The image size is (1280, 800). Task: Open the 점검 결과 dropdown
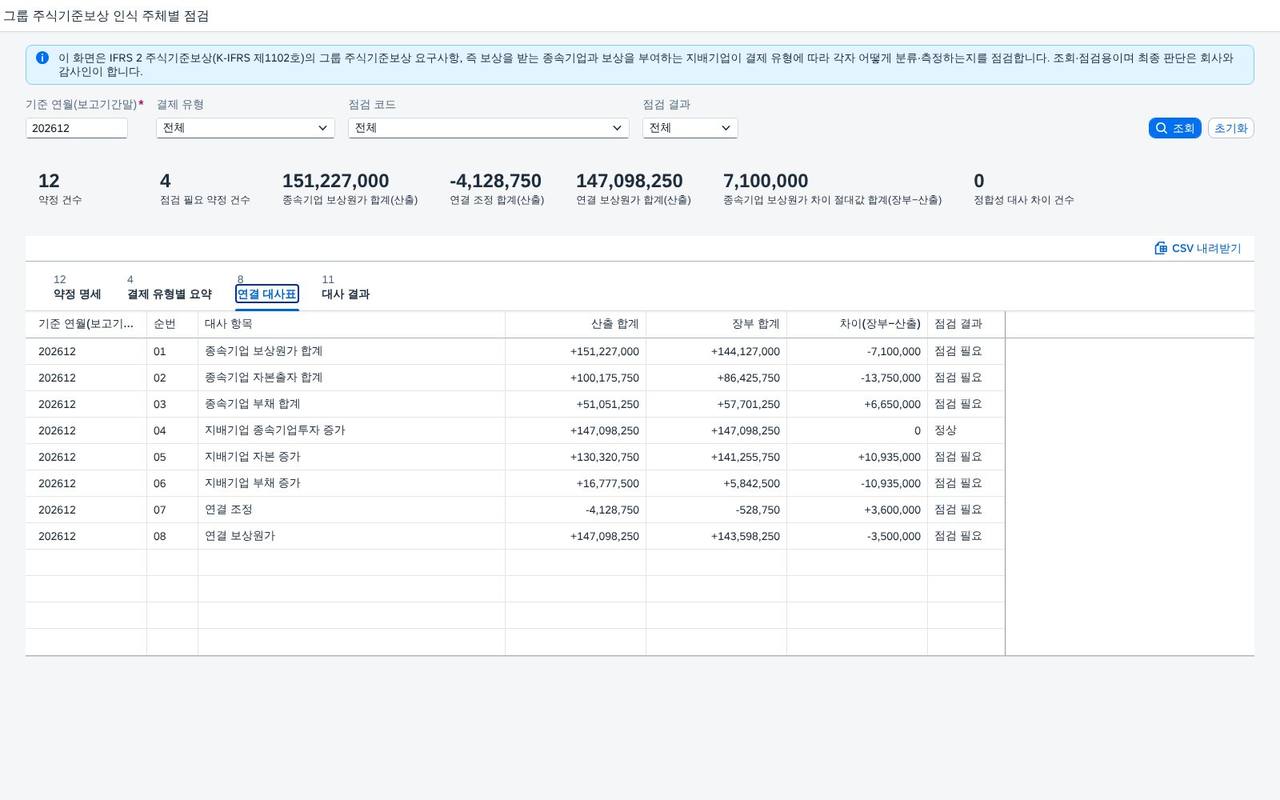(x=690, y=128)
